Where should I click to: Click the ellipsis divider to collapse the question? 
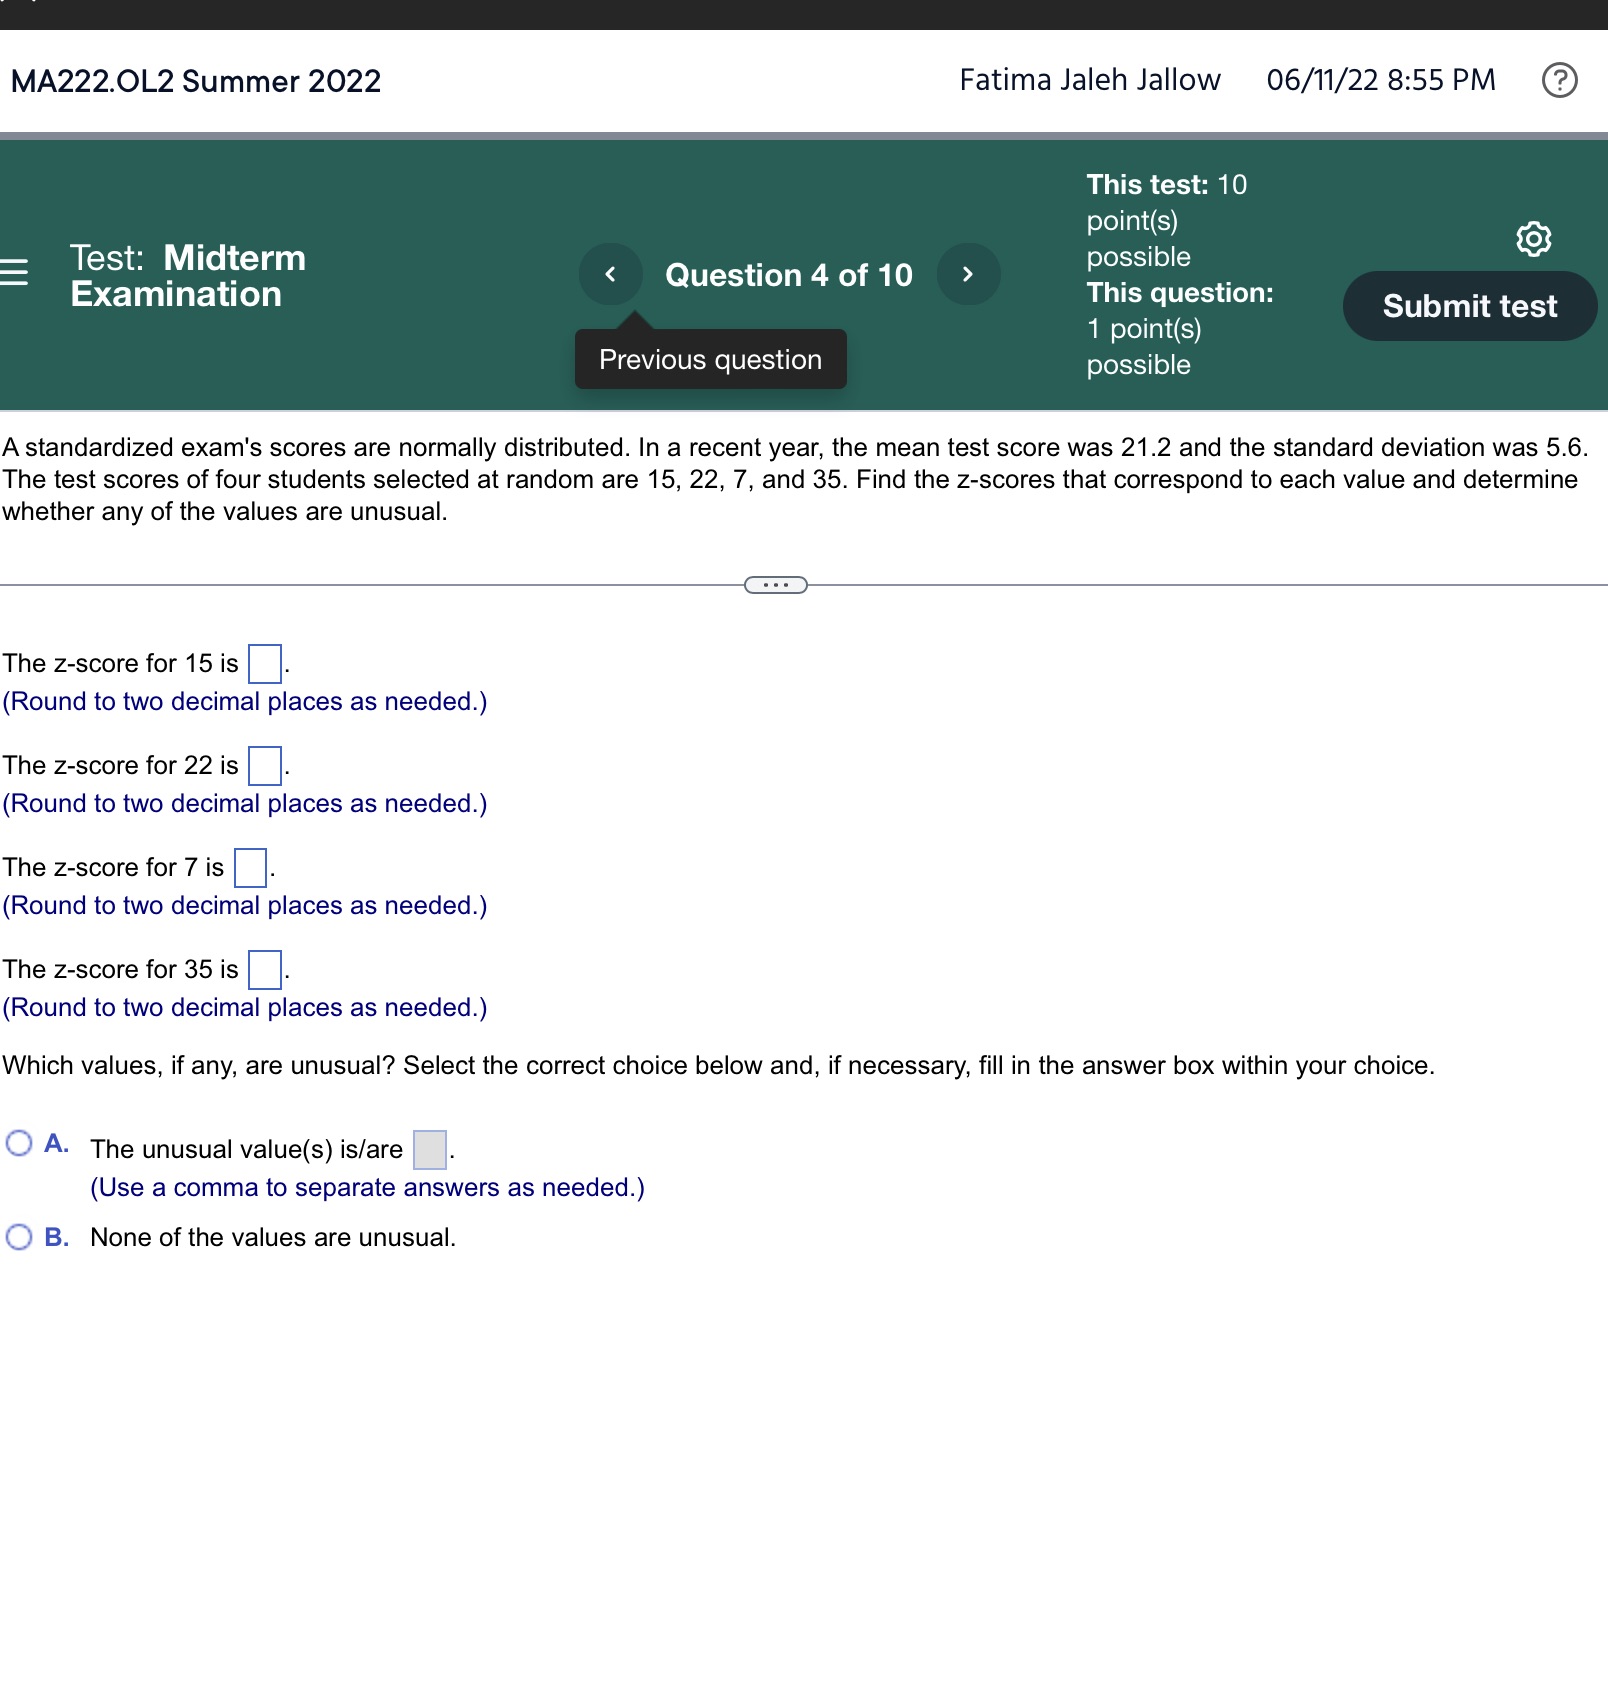click(776, 583)
